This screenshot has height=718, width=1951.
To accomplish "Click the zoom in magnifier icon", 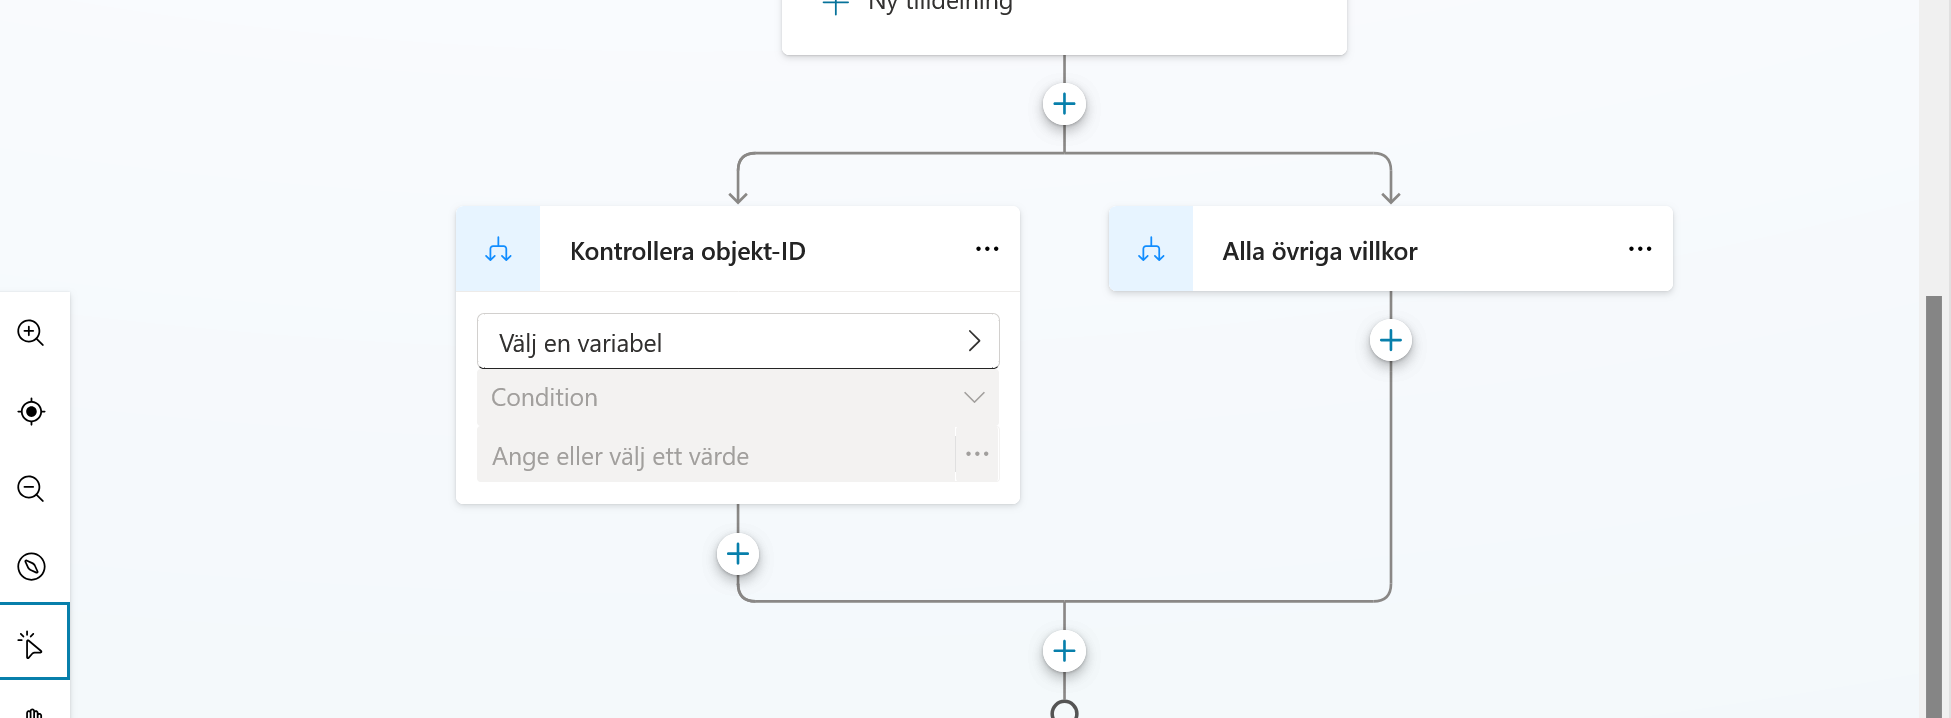I will pos(31,333).
